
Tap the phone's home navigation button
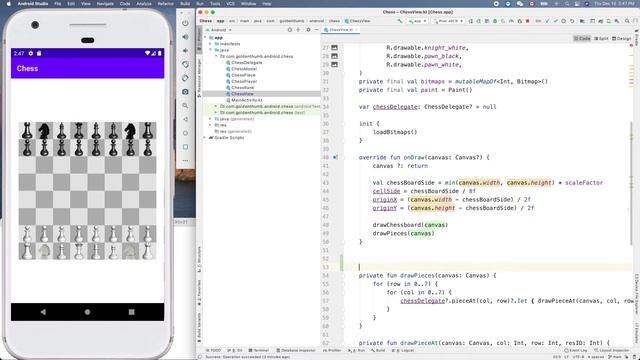[x=87, y=312]
